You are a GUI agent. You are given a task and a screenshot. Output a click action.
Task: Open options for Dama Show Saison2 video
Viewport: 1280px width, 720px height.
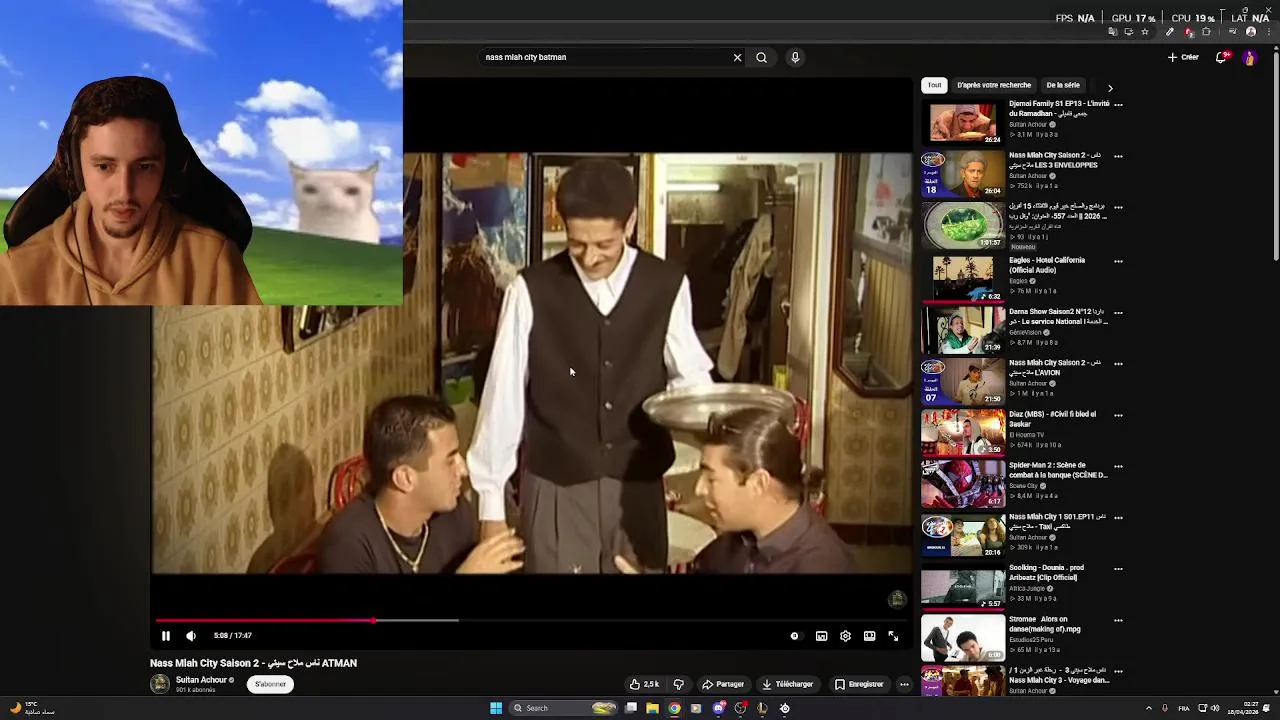pos(1118,313)
